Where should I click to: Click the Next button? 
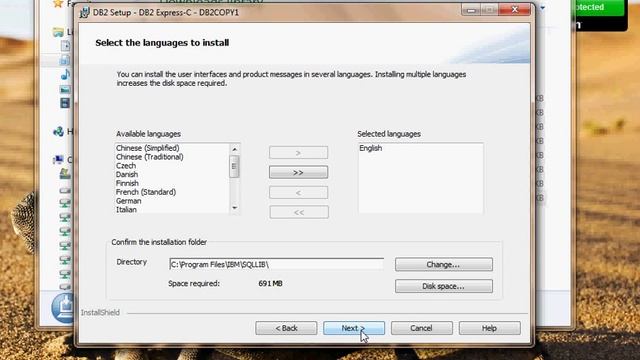coord(353,328)
